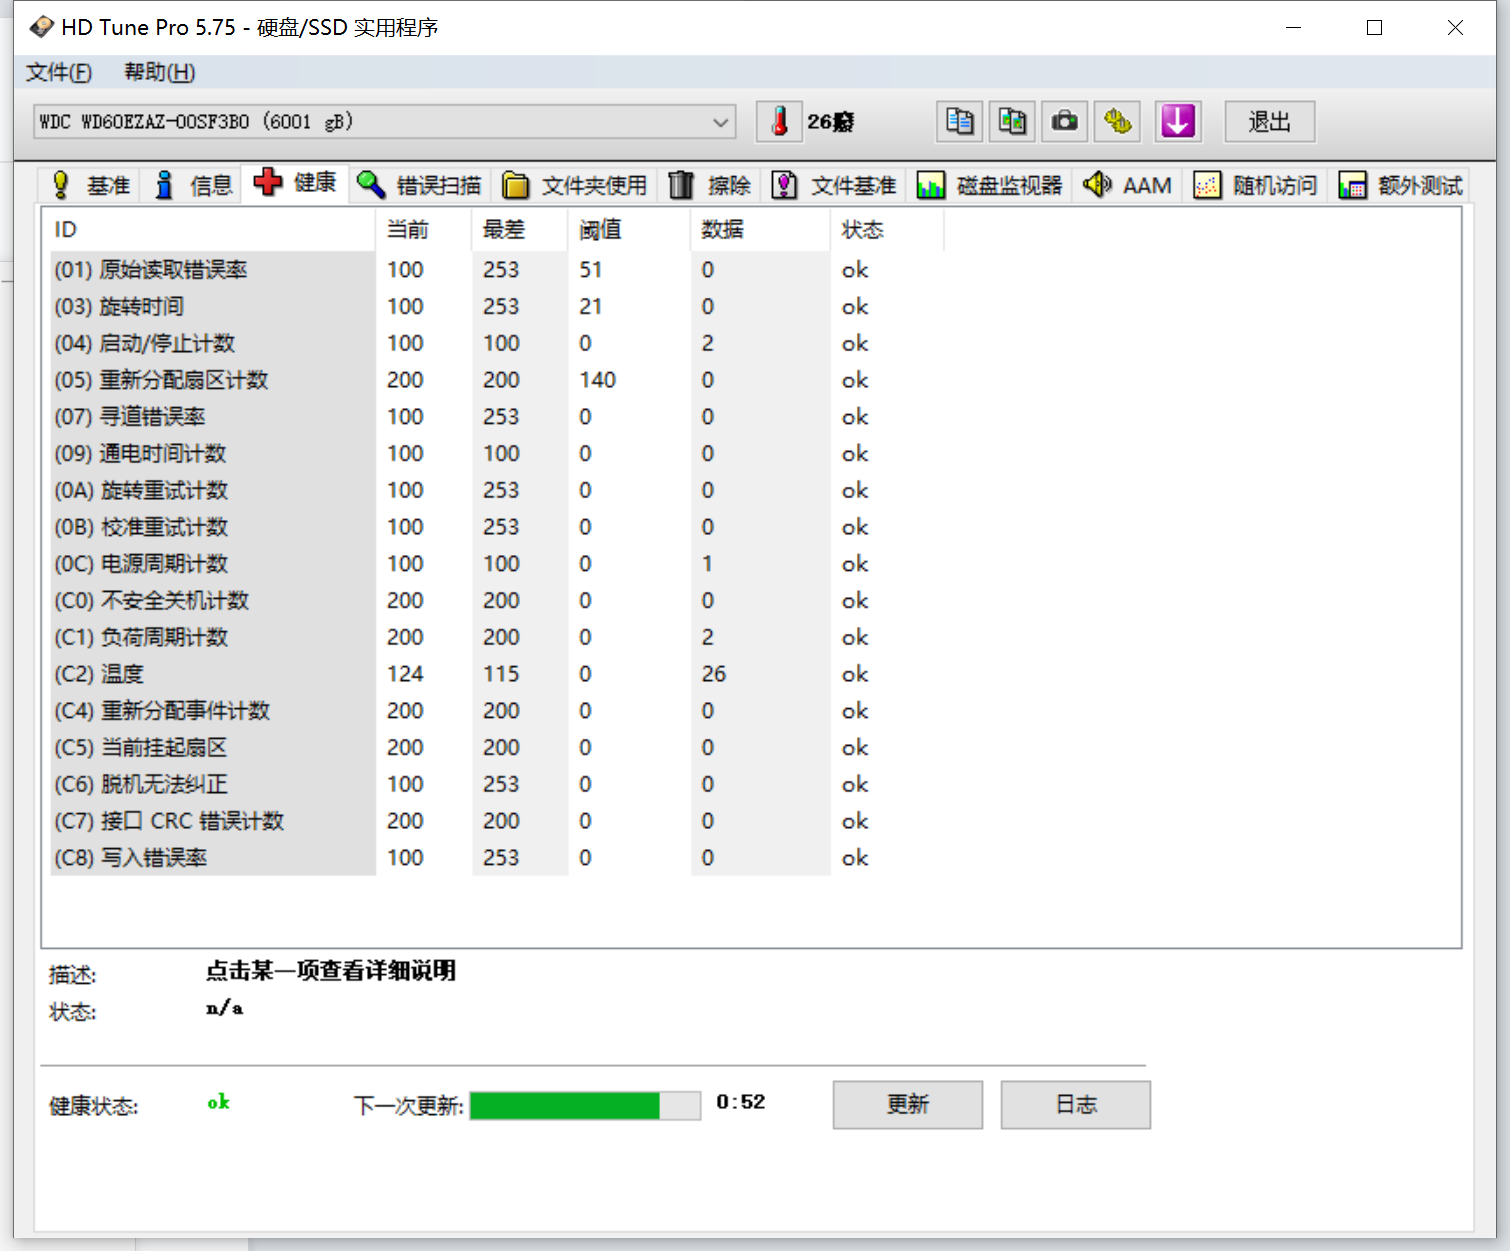1510x1251 pixels.
Task: Click the copy screenshot to clipboard icon
Action: pos(1012,122)
